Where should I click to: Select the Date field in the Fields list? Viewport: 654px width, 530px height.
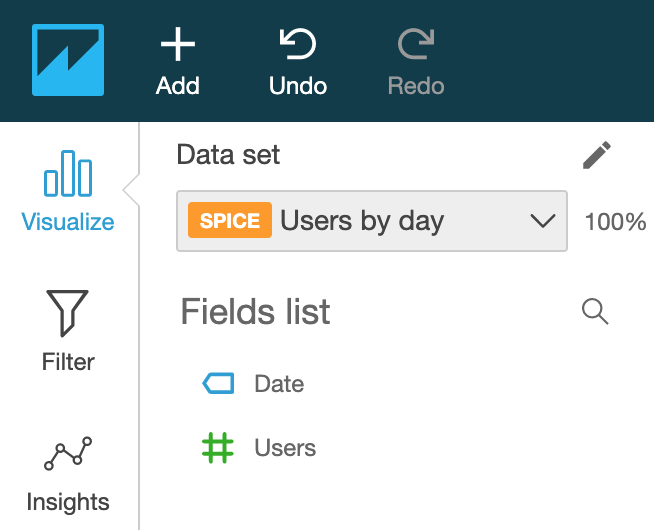click(x=279, y=384)
